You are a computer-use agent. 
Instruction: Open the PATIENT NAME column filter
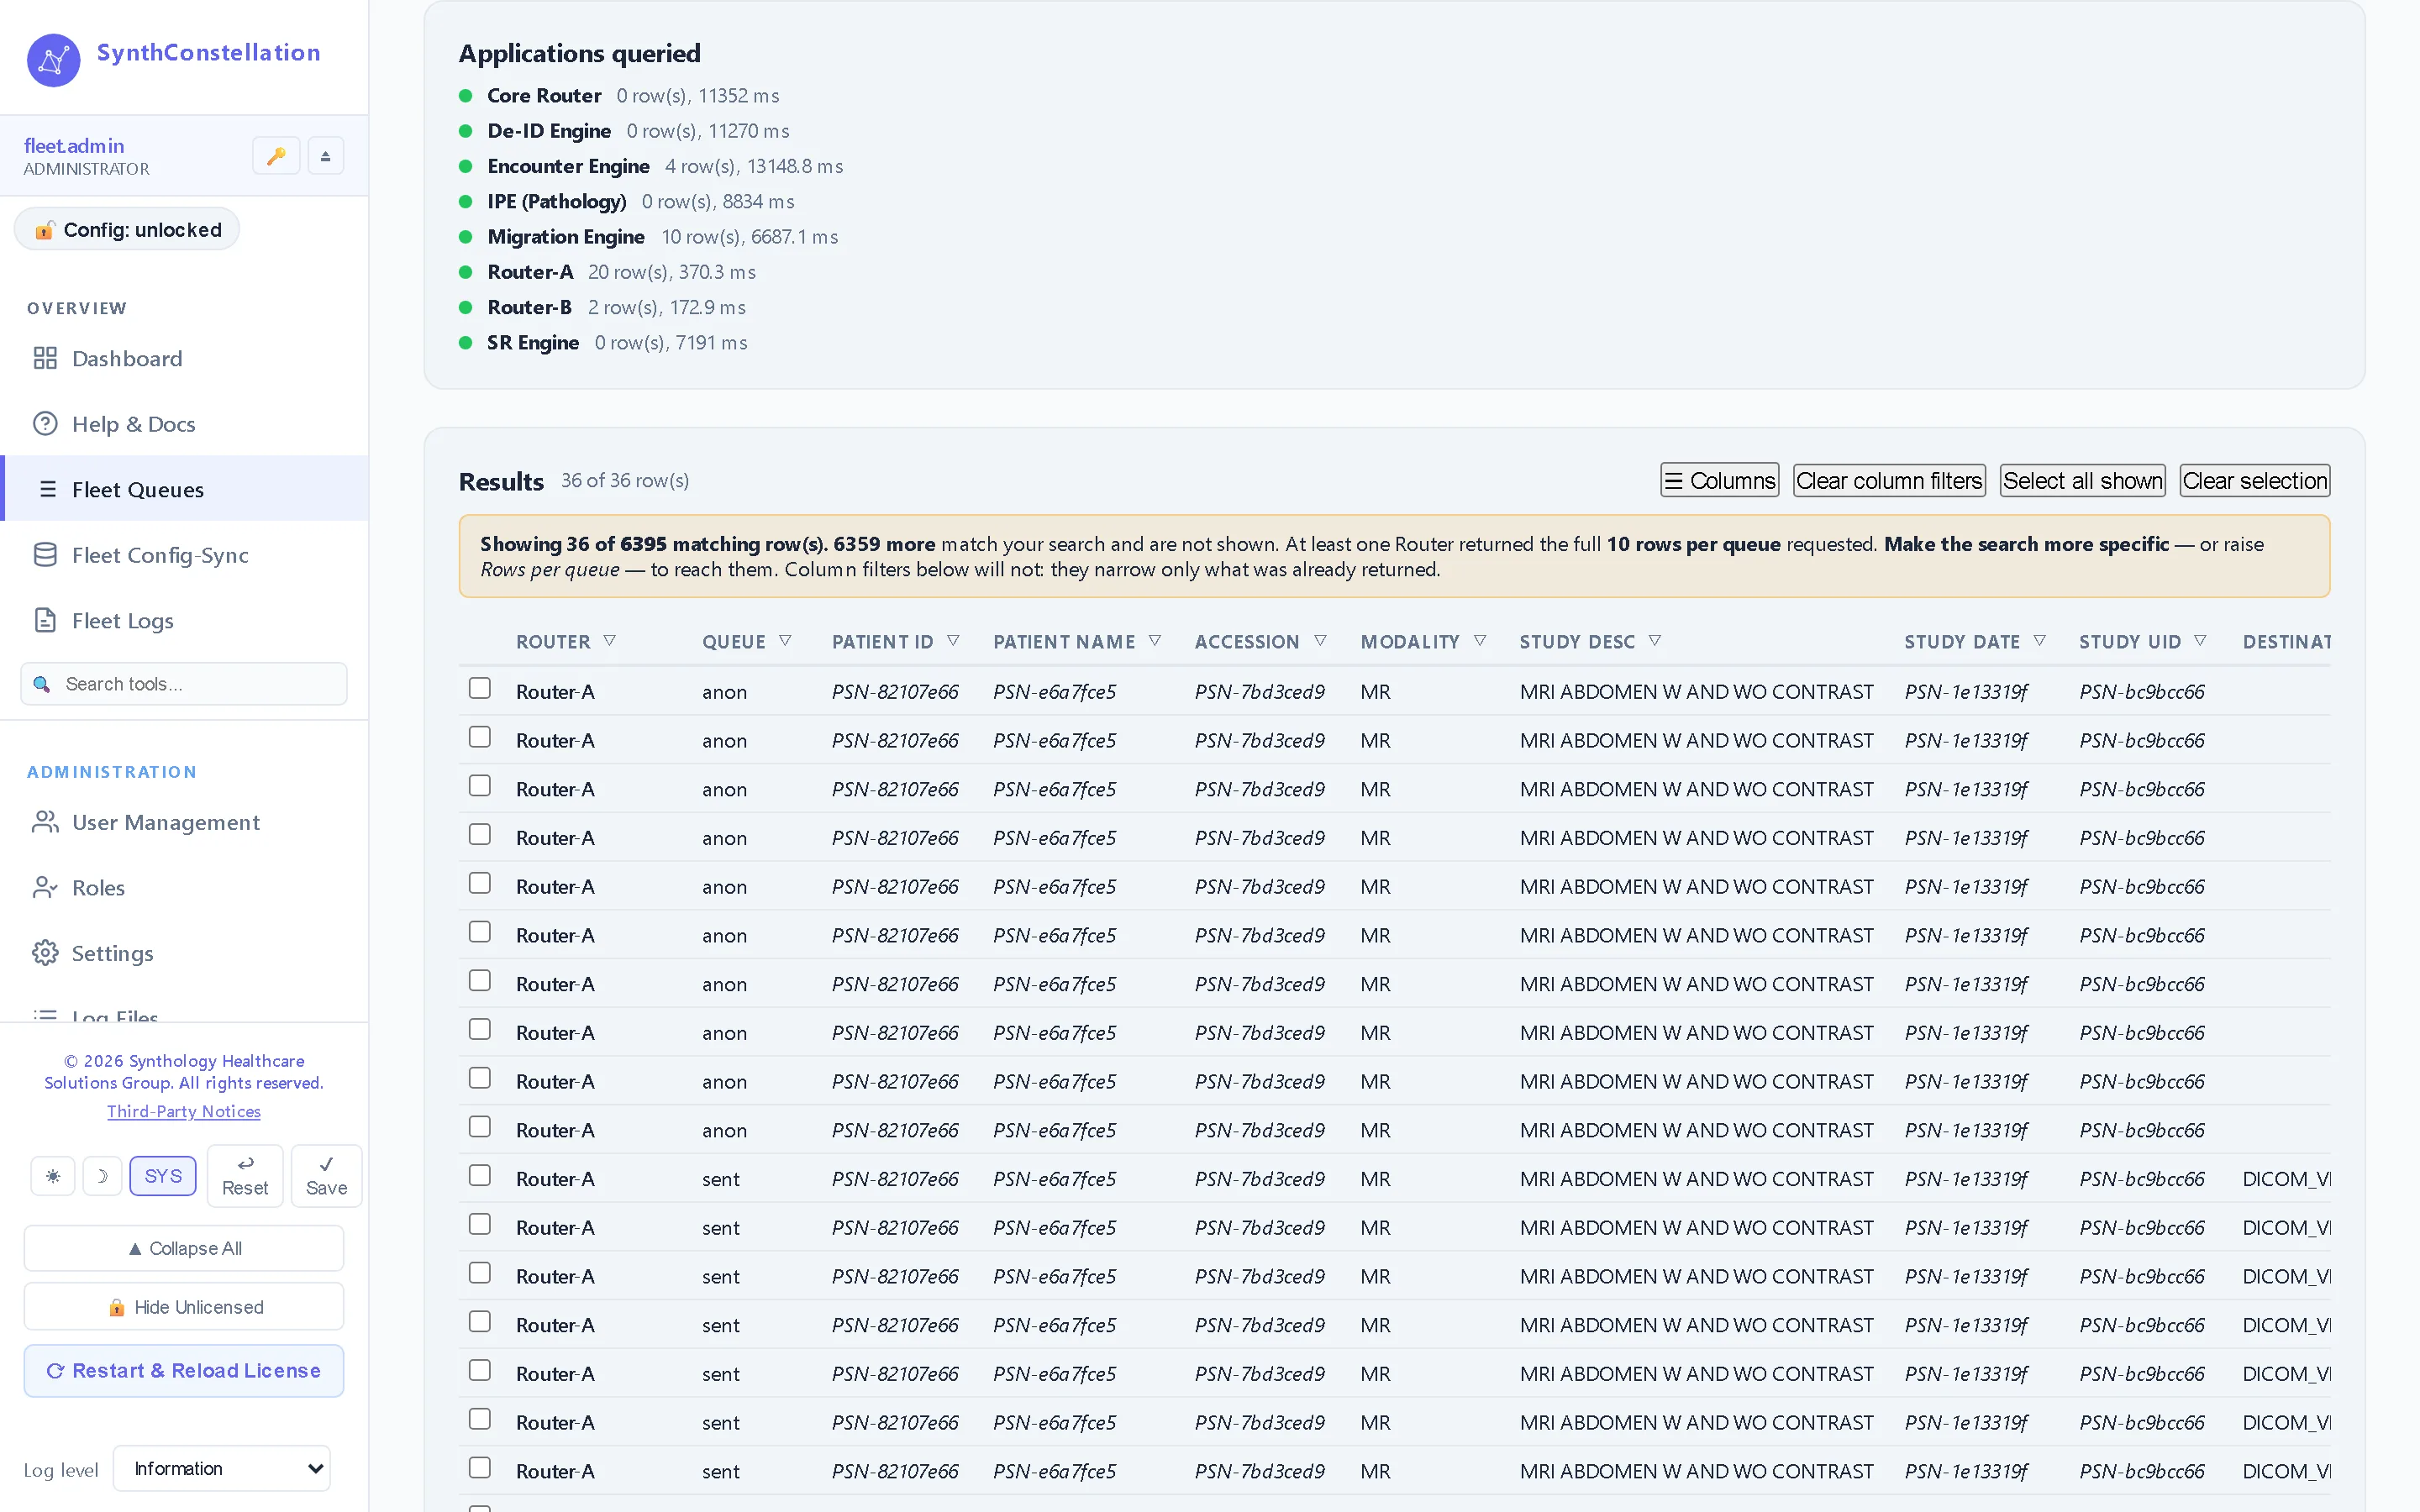click(1155, 641)
